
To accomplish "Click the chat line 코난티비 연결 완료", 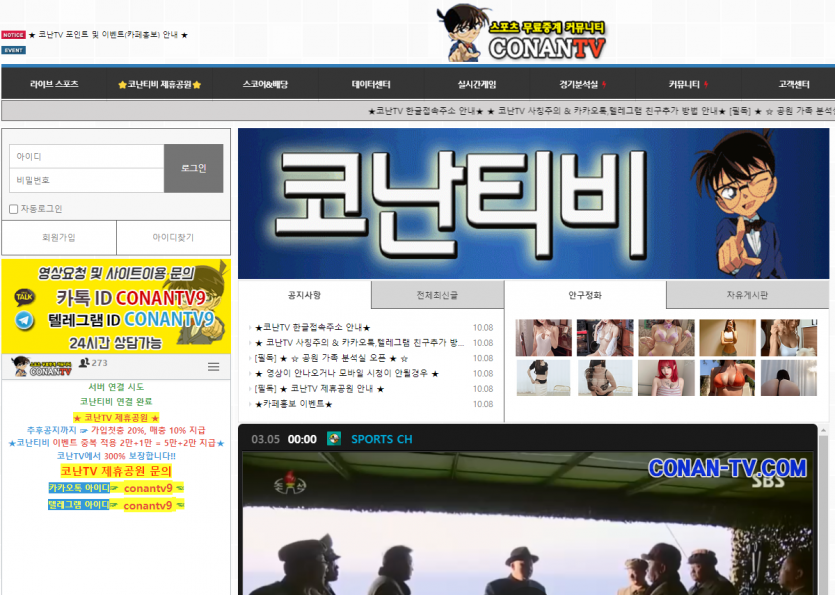I will 116,401.
